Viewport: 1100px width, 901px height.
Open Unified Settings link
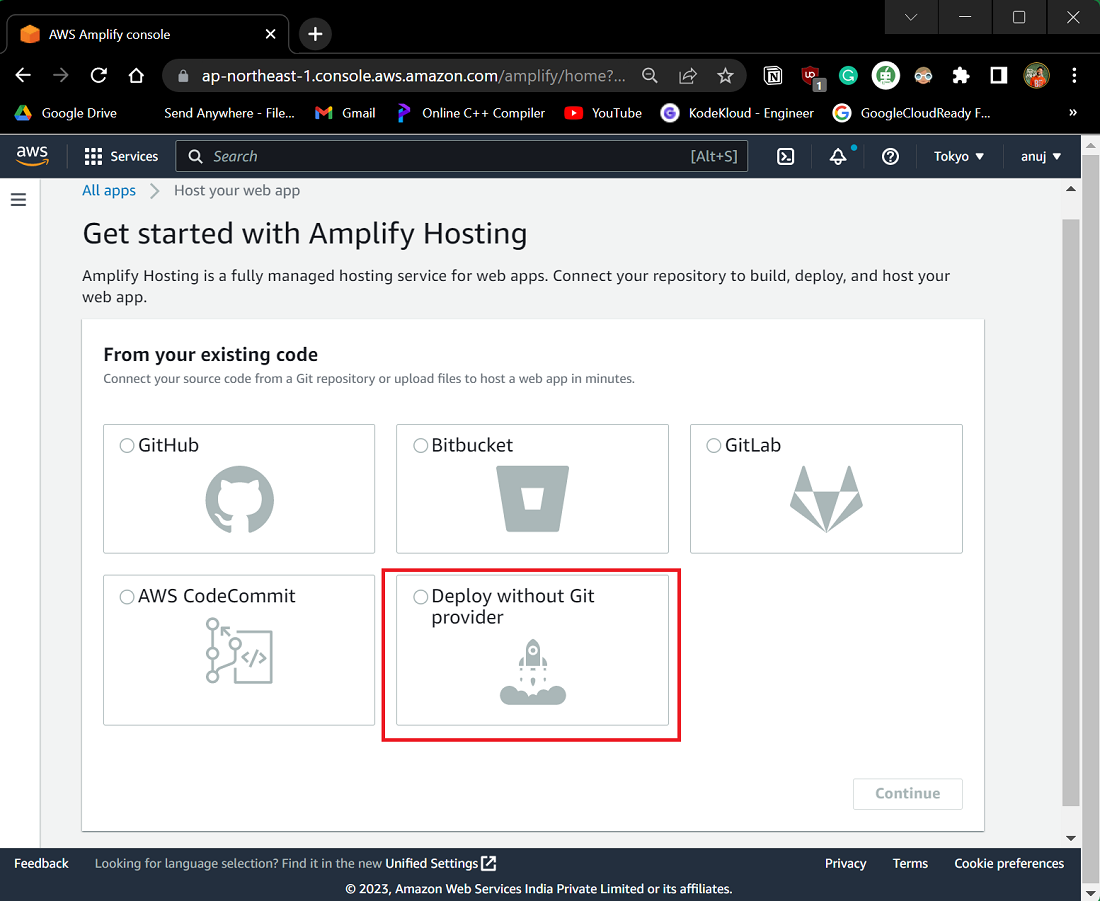pos(441,864)
